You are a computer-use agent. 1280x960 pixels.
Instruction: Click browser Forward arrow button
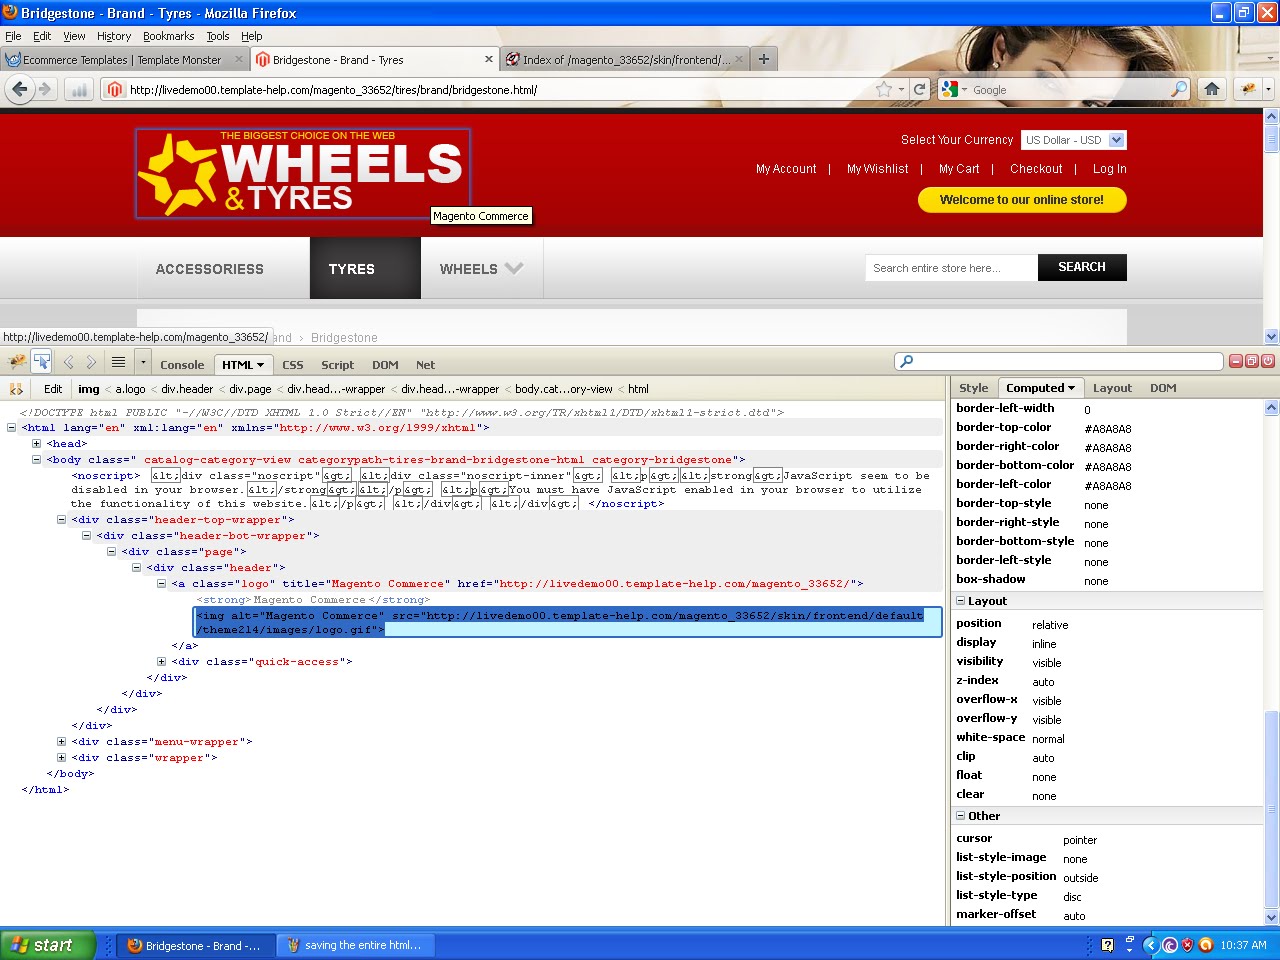(x=45, y=89)
